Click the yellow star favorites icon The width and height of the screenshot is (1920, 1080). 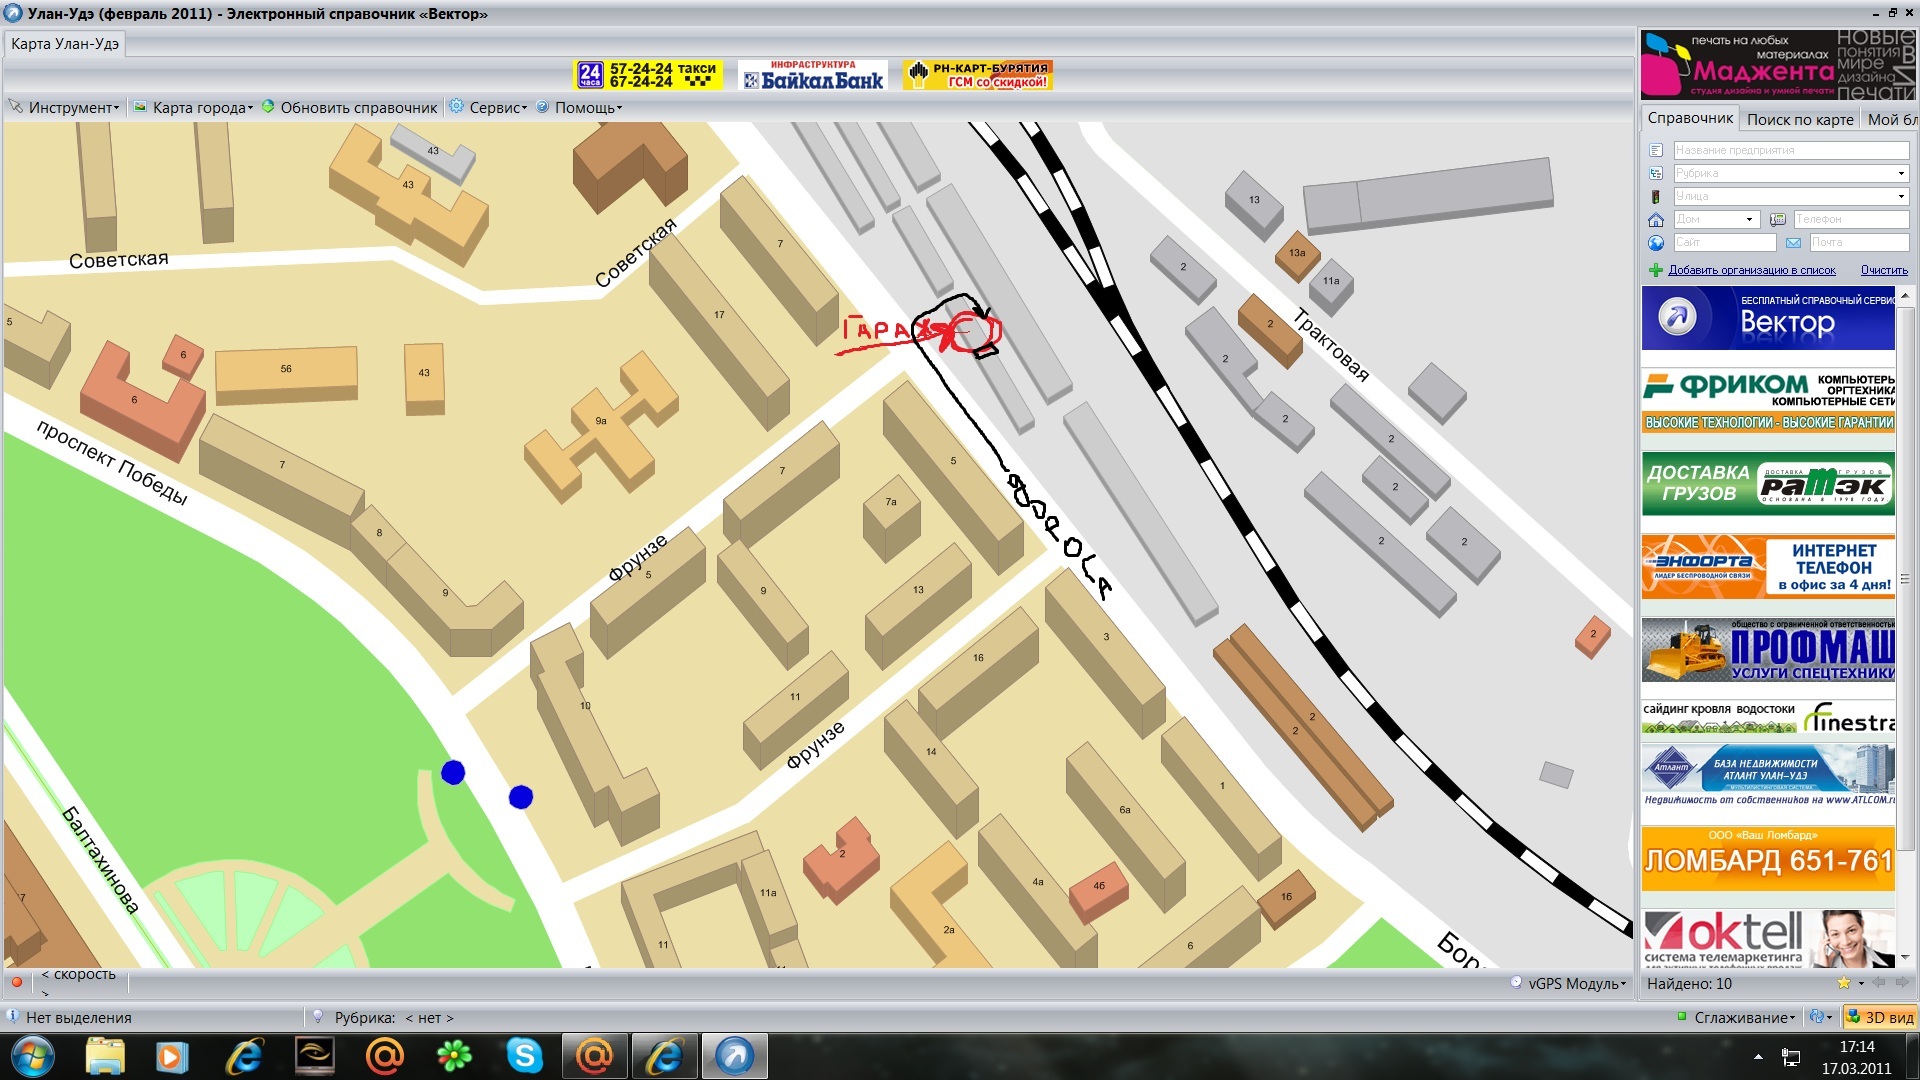(1843, 983)
